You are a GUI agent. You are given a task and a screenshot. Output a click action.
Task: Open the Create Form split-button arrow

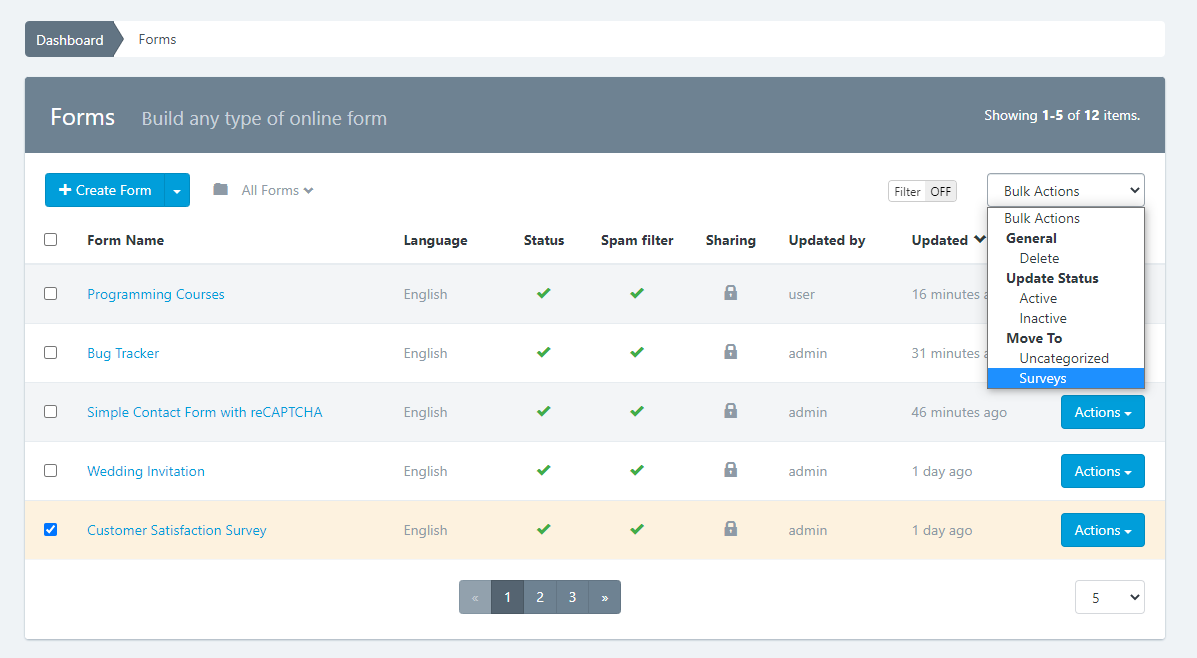(x=177, y=190)
